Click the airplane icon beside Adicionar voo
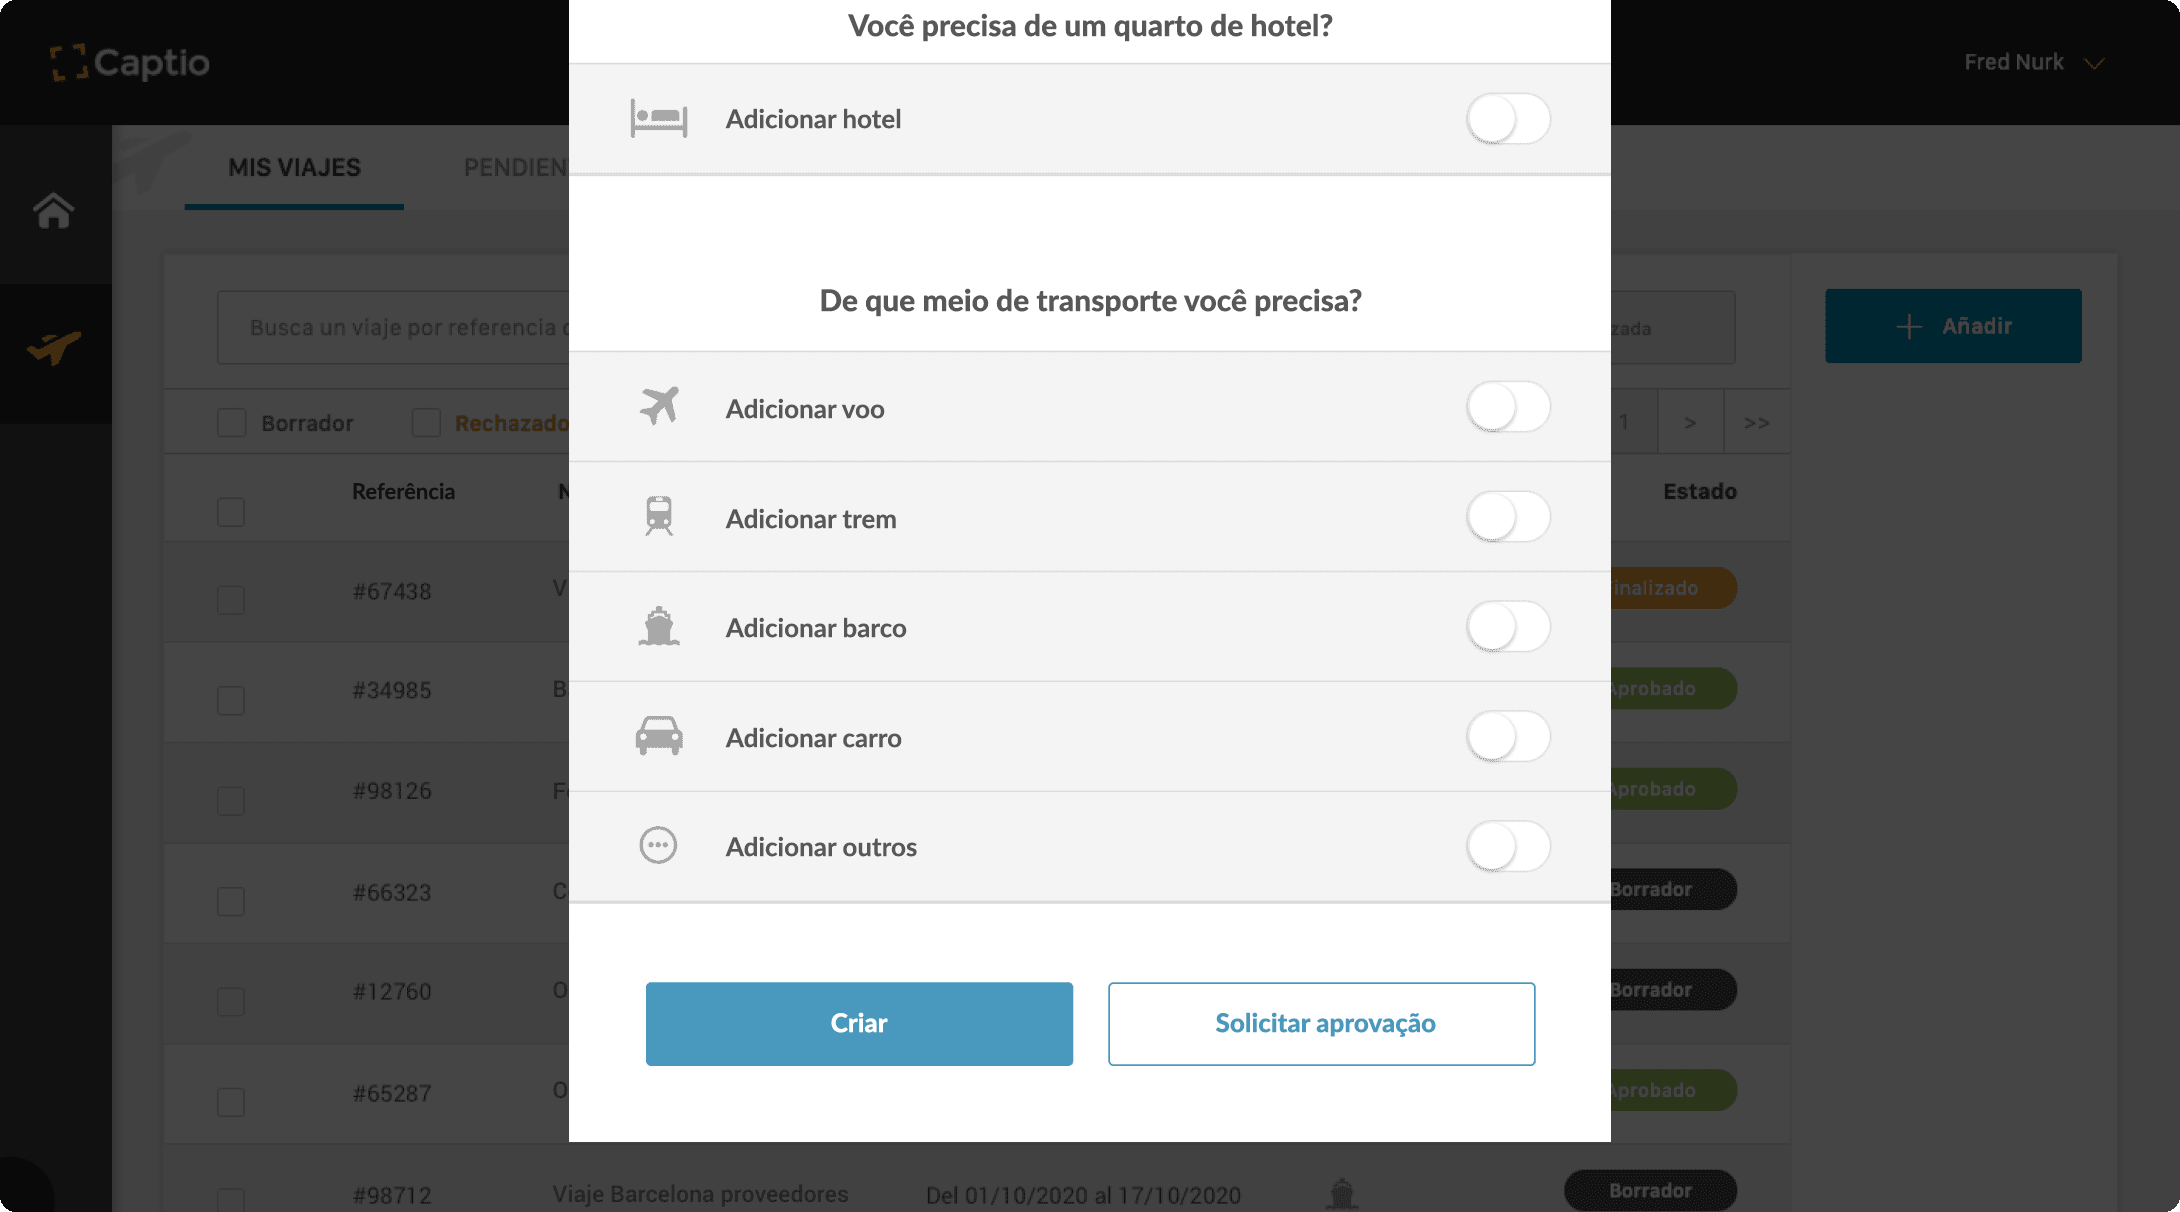 659,406
